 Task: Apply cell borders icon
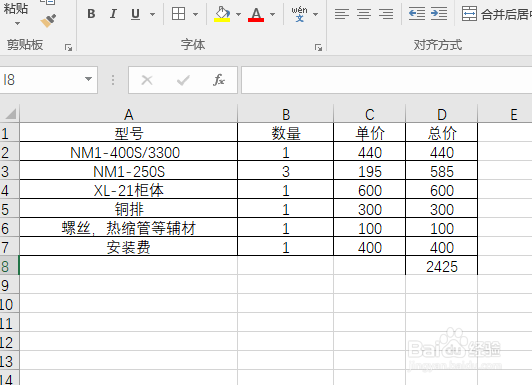coord(178,14)
